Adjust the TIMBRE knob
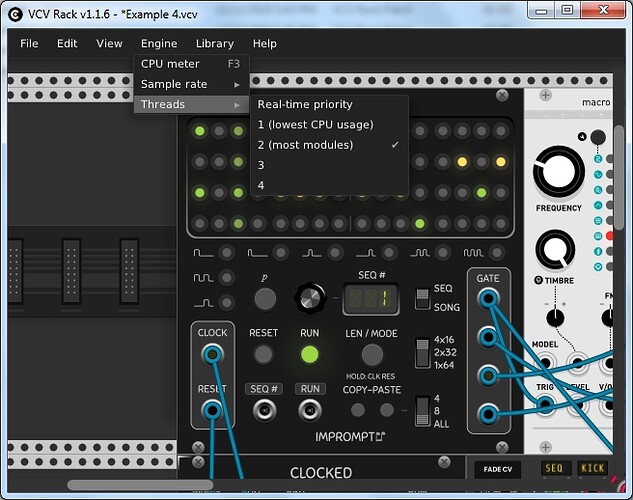Image resolution: width=633 pixels, height=500 pixels. [x=555, y=249]
